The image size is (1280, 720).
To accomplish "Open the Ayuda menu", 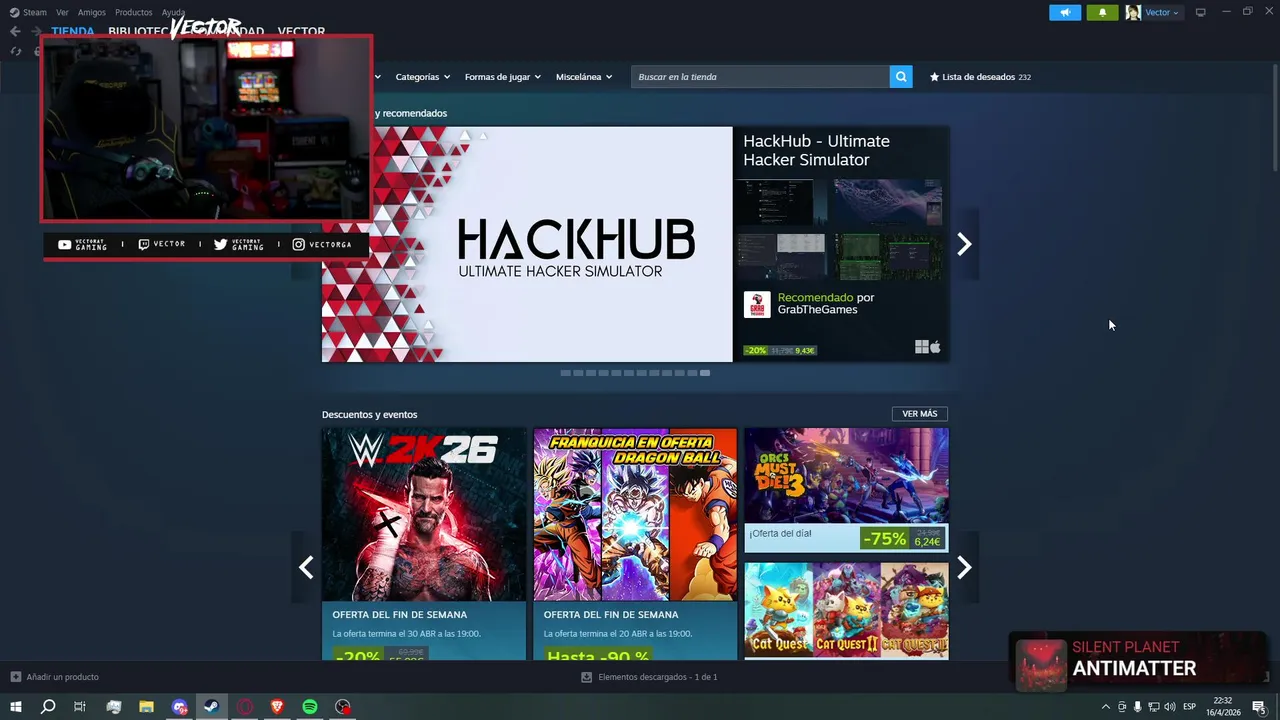I will pyautogui.click(x=173, y=12).
